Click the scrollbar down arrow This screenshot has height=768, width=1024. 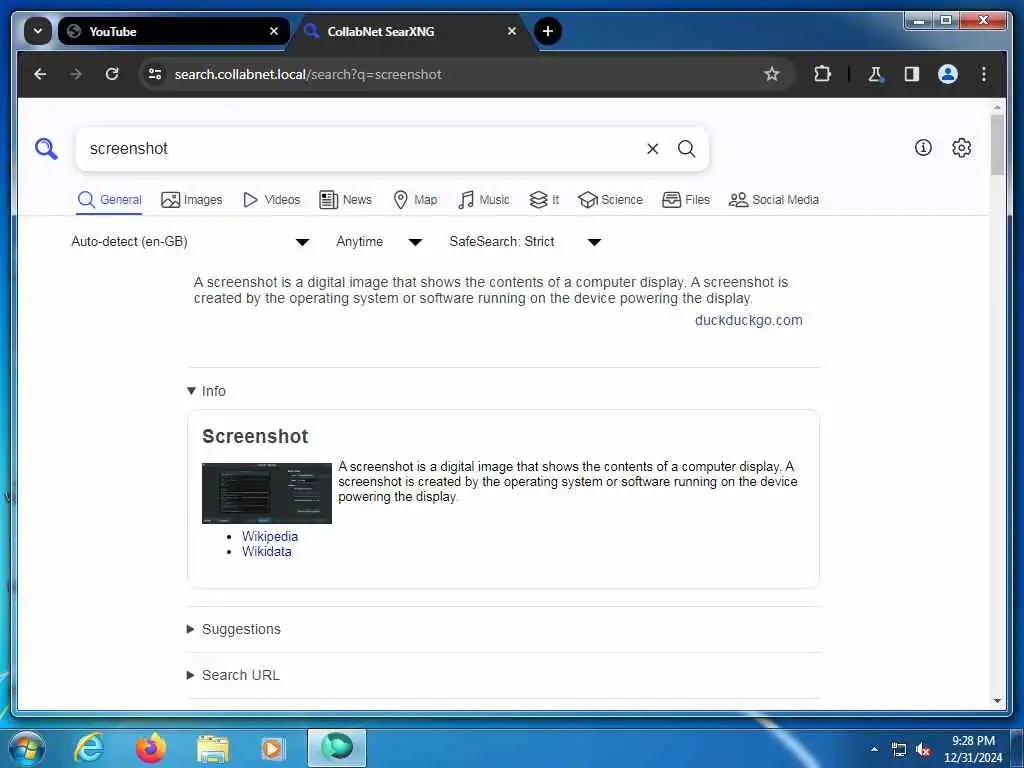pyautogui.click(x=997, y=701)
